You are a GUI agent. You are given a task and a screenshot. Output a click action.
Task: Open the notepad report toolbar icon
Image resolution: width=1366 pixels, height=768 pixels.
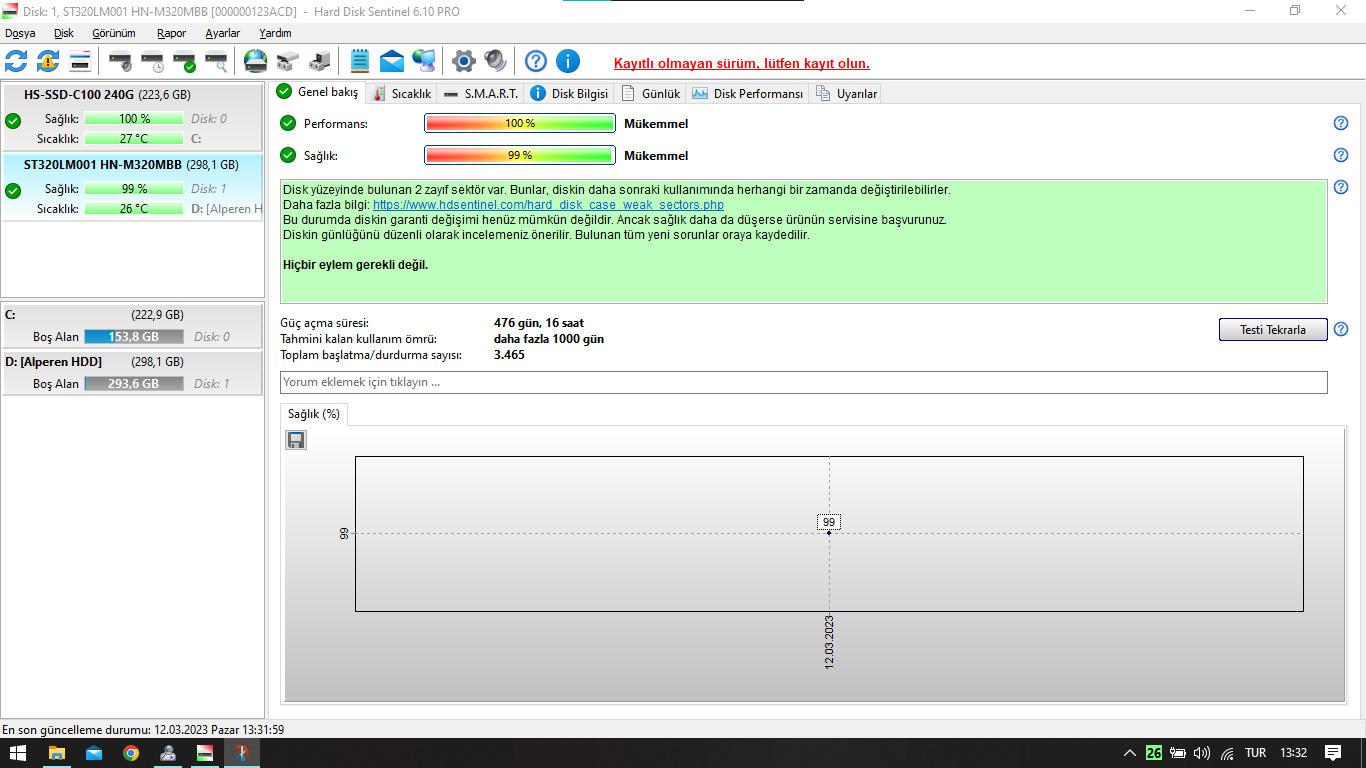coord(360,61)
